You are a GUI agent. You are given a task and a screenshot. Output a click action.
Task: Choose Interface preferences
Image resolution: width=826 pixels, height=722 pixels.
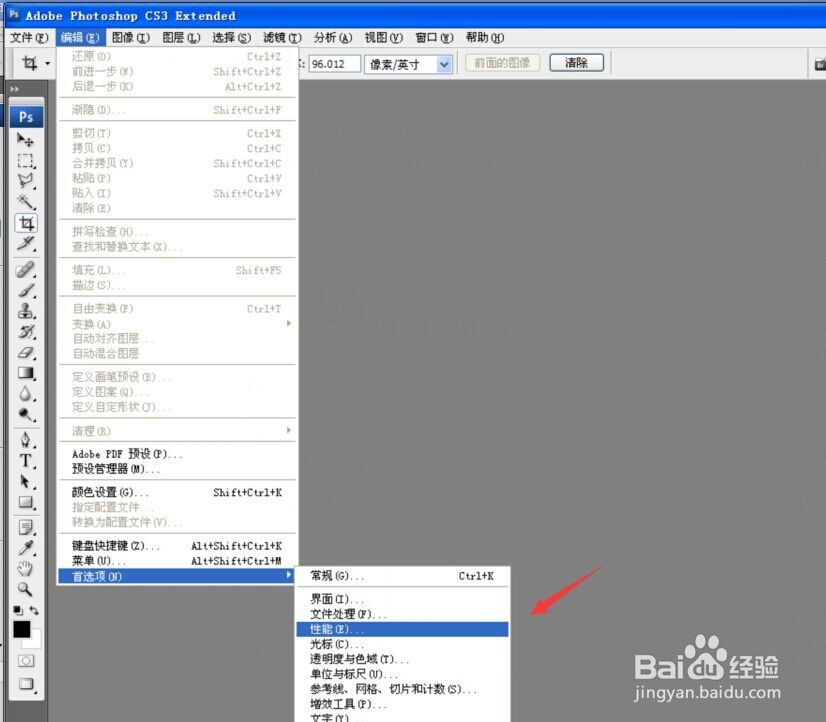(x=402, y=599)
